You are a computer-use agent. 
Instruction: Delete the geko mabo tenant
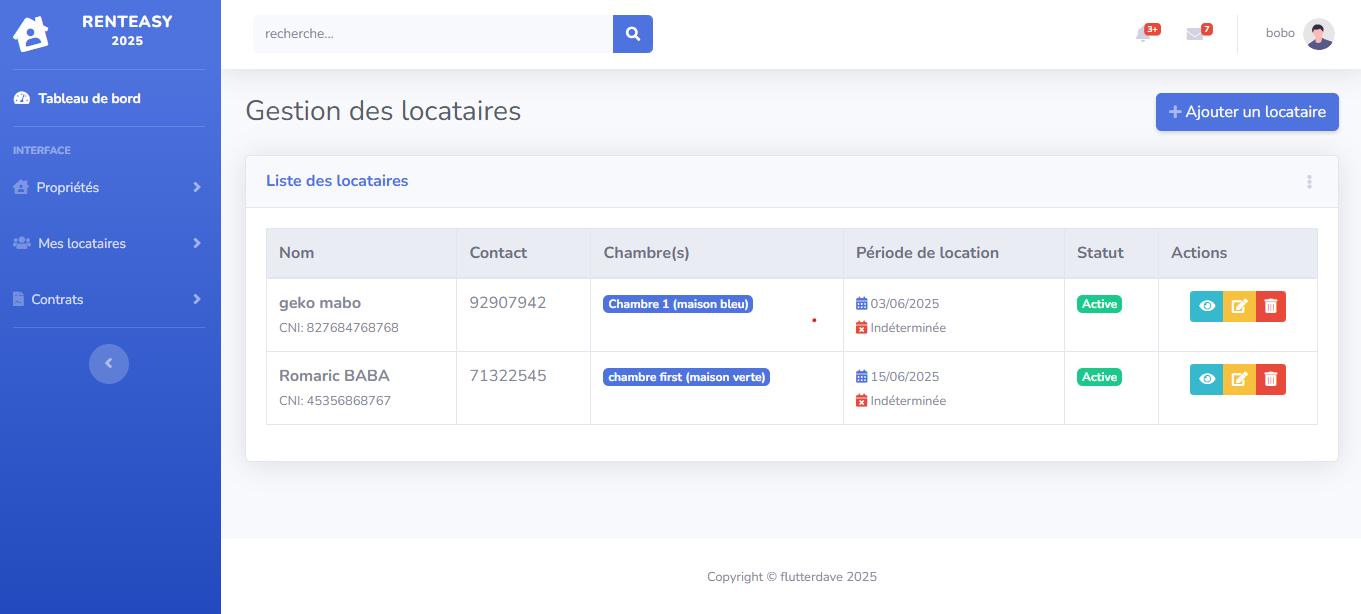(1271, 306)
